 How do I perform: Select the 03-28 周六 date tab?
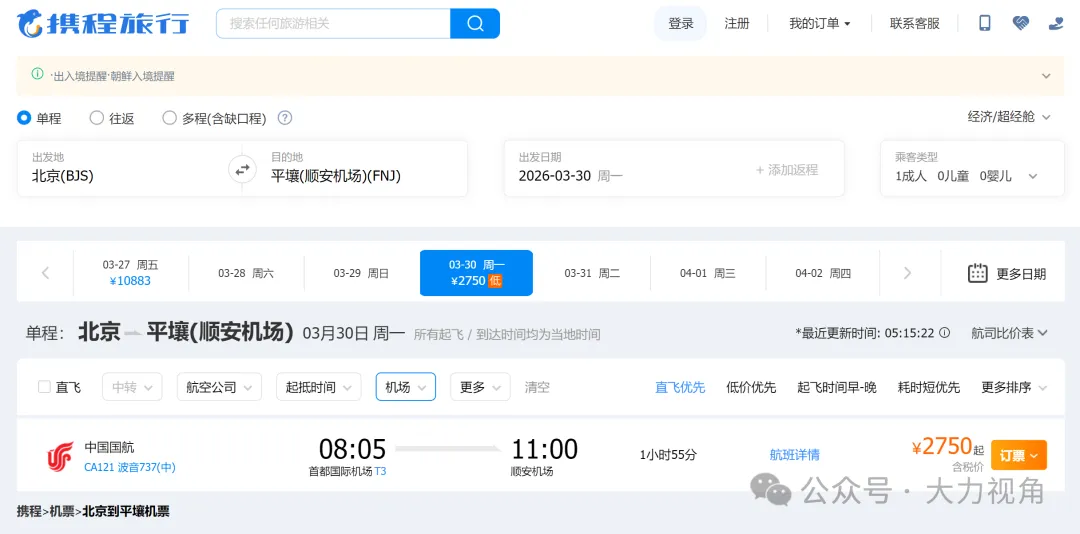point(246,273)
